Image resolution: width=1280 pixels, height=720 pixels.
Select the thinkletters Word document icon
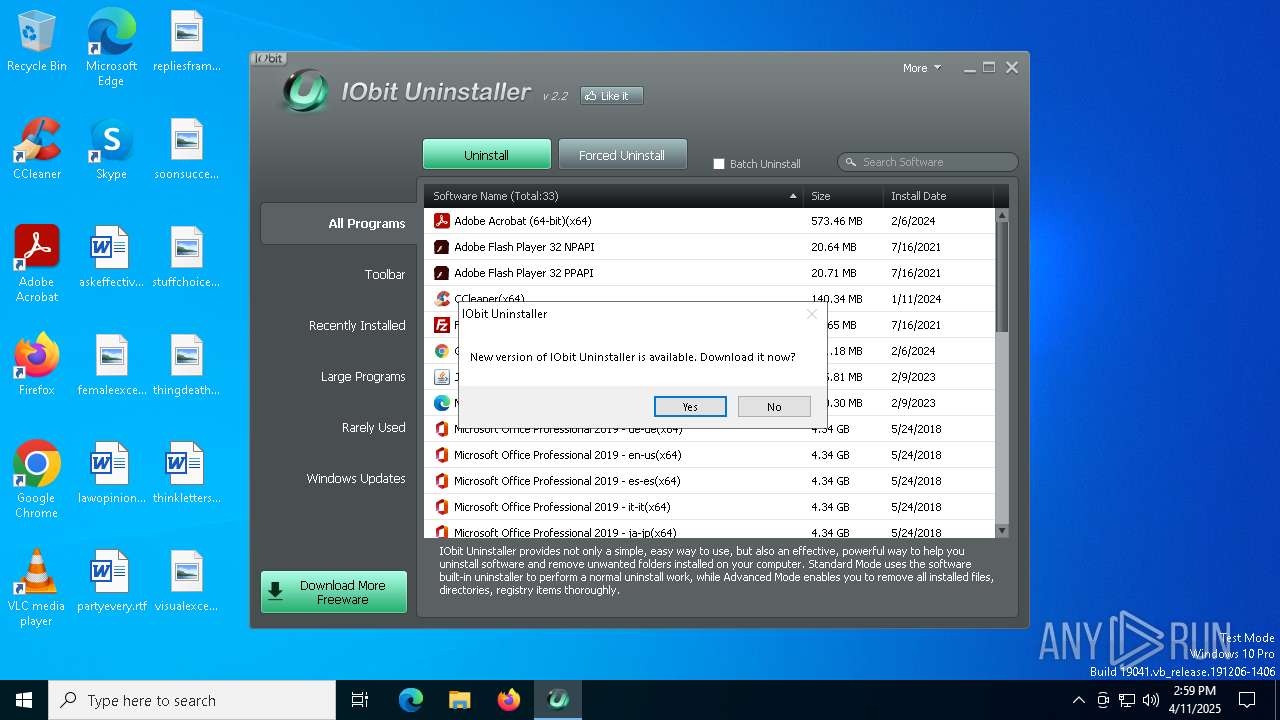click(185, 463)
